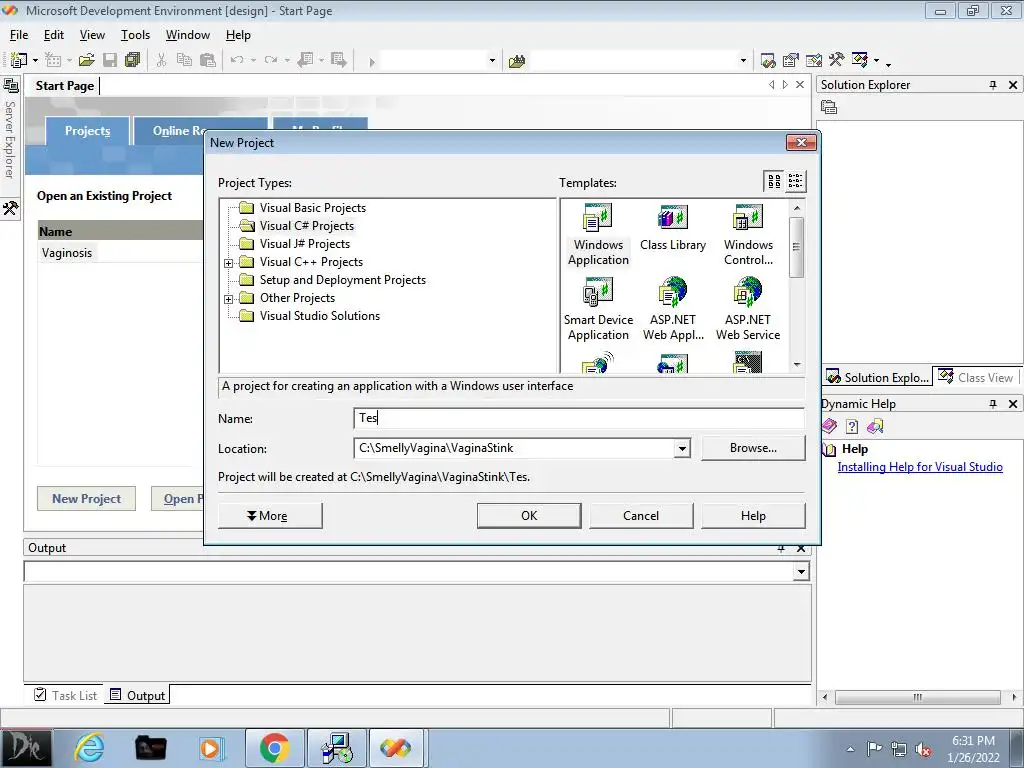Open Class View from the toolbar icon
The image size is (1024, 768).
point(860,60)
